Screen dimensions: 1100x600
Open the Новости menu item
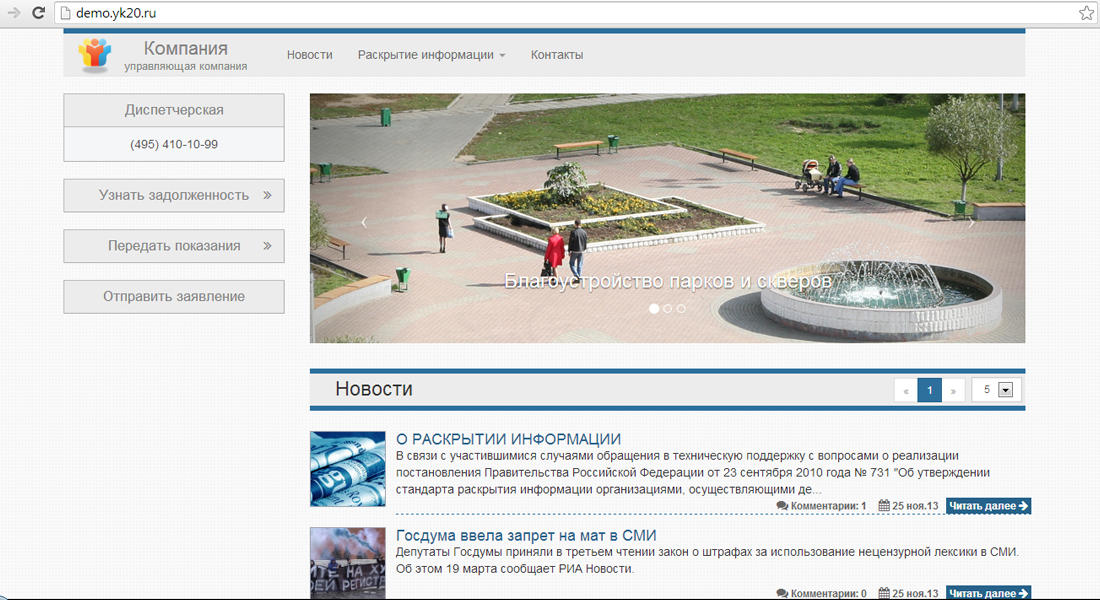click(309, 55)
